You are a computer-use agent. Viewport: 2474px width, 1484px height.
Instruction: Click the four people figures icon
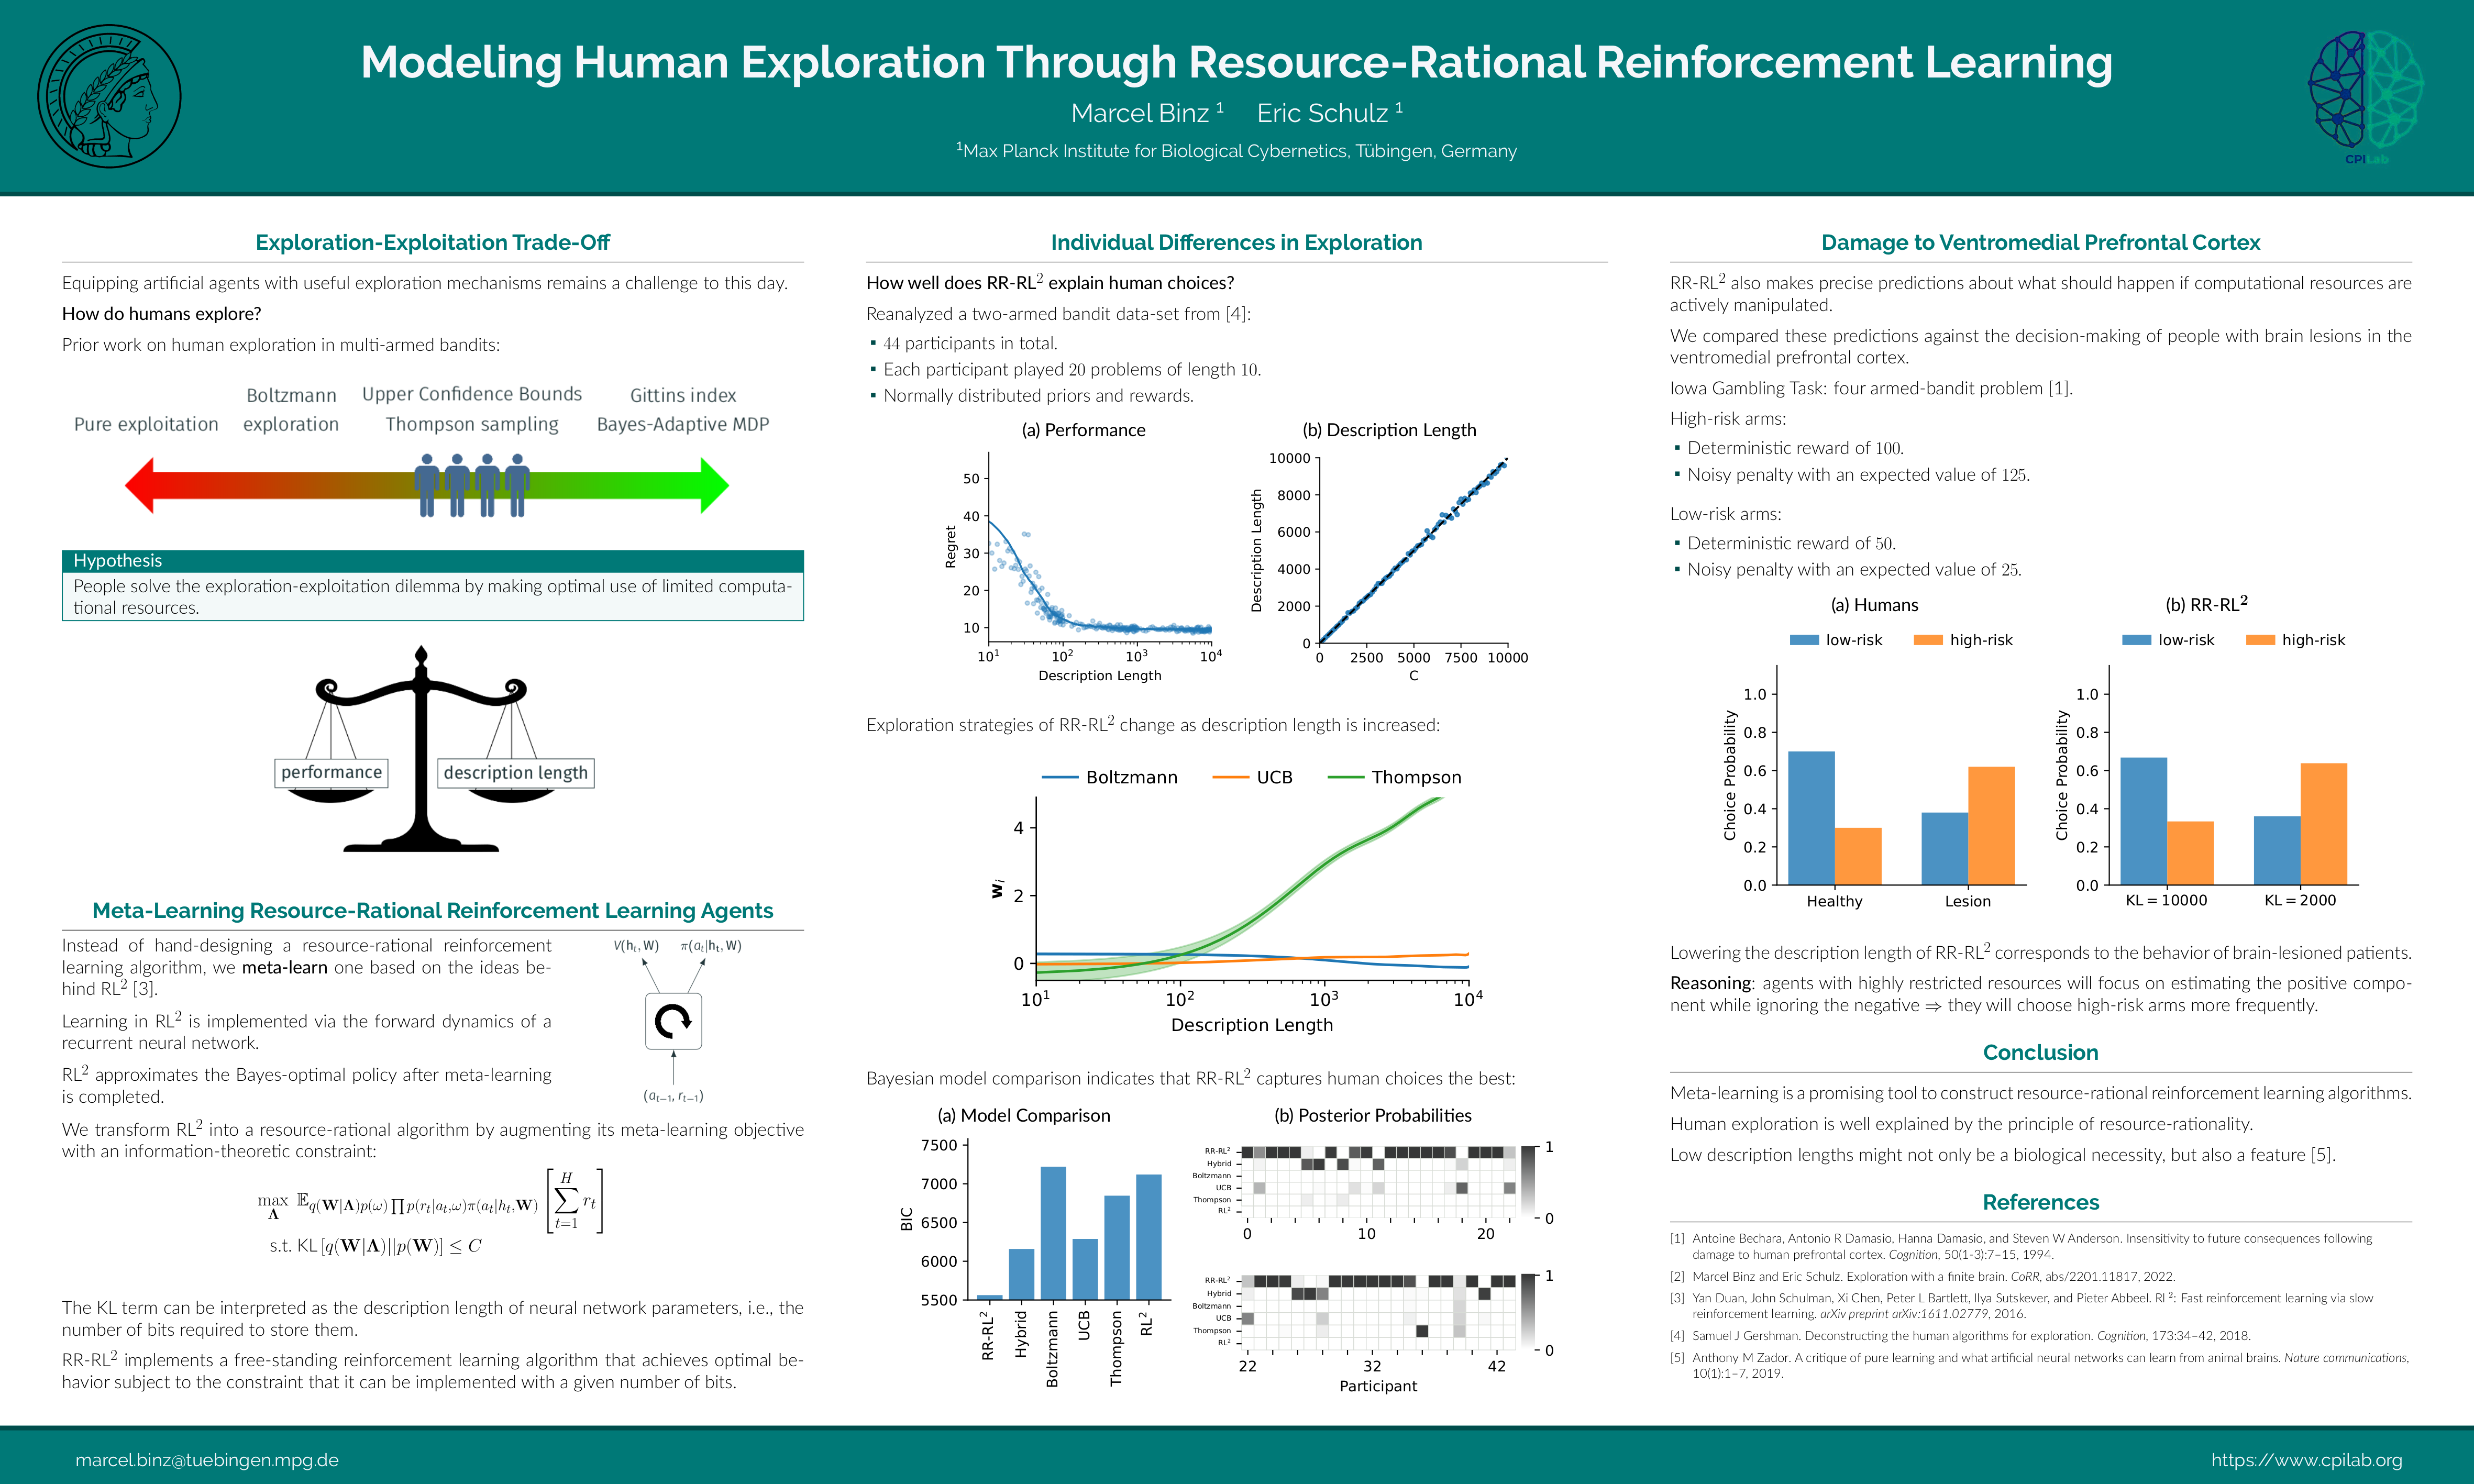point(472,485)
